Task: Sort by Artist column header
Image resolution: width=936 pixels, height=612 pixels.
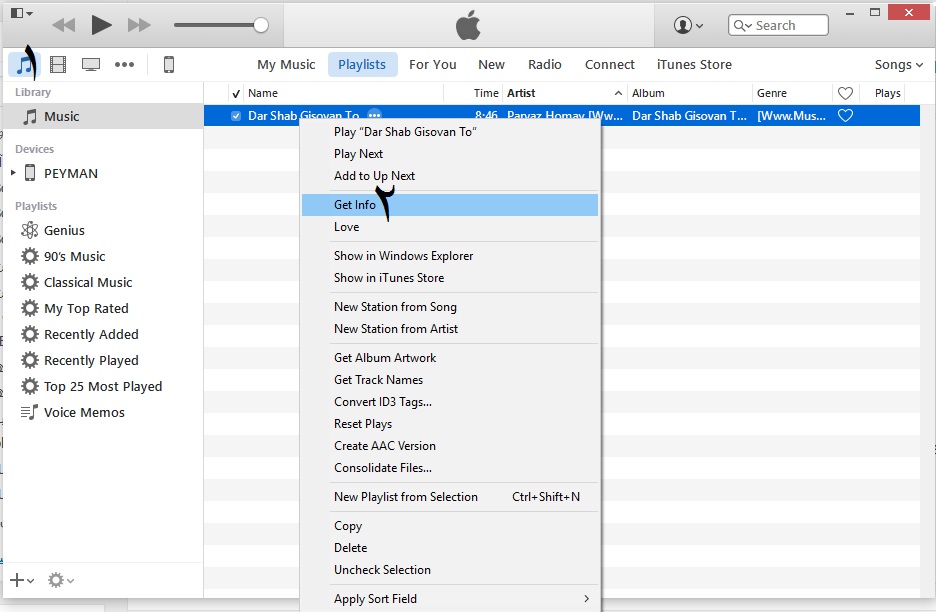Action: tap(564, 93)
